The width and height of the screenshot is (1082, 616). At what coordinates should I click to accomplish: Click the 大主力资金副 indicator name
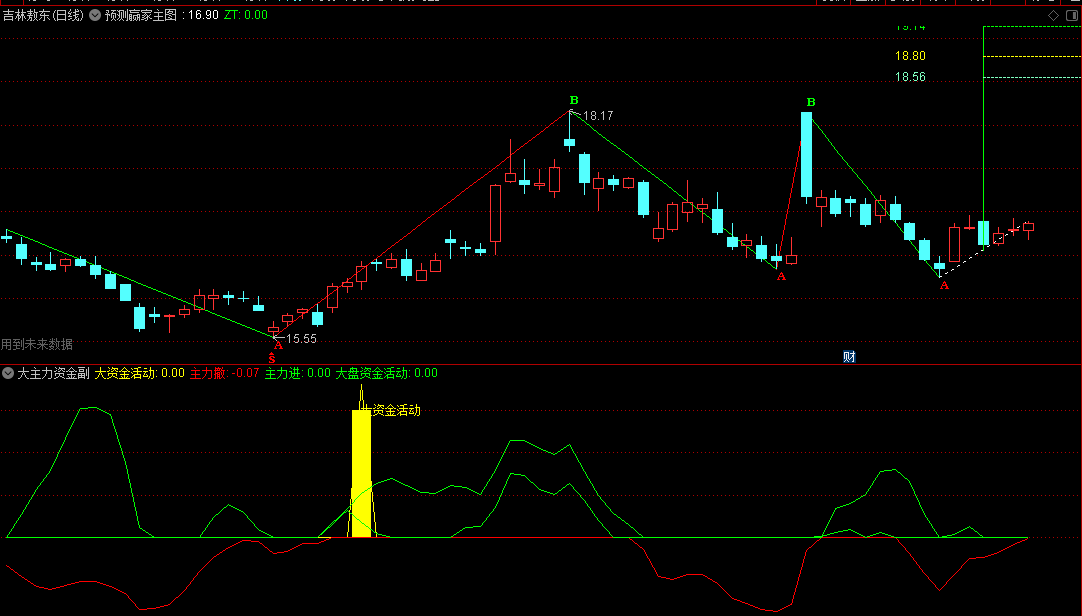point(53,373)
